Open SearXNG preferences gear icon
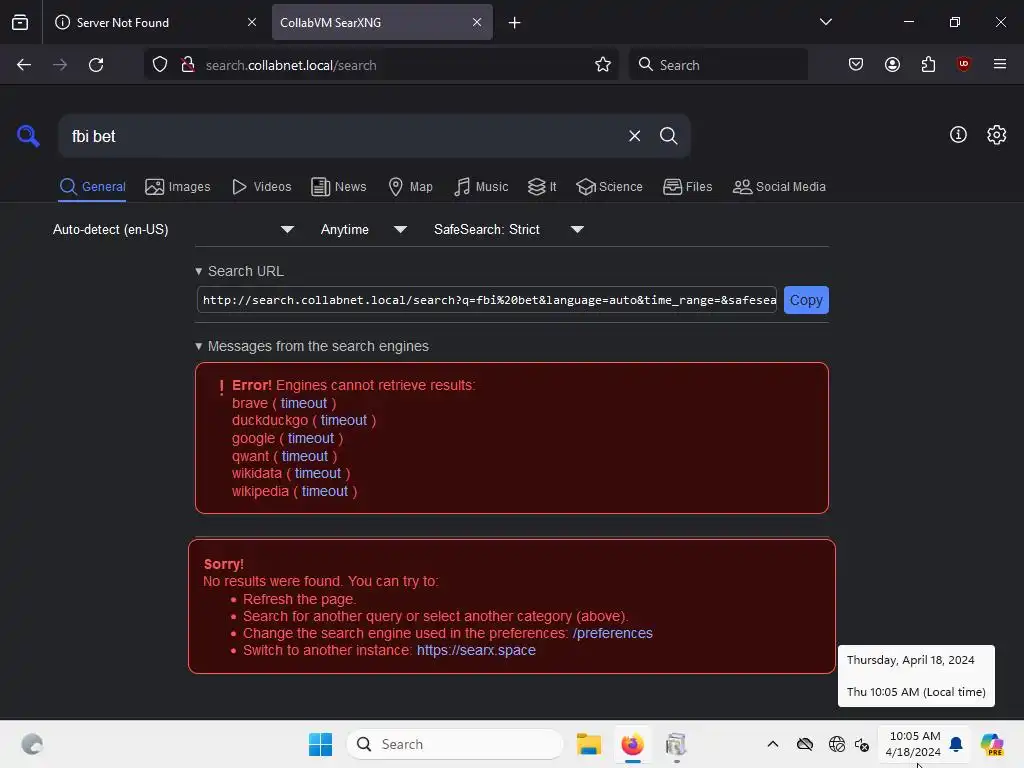This screenshot has height=768, width=1024. point(996,135)
